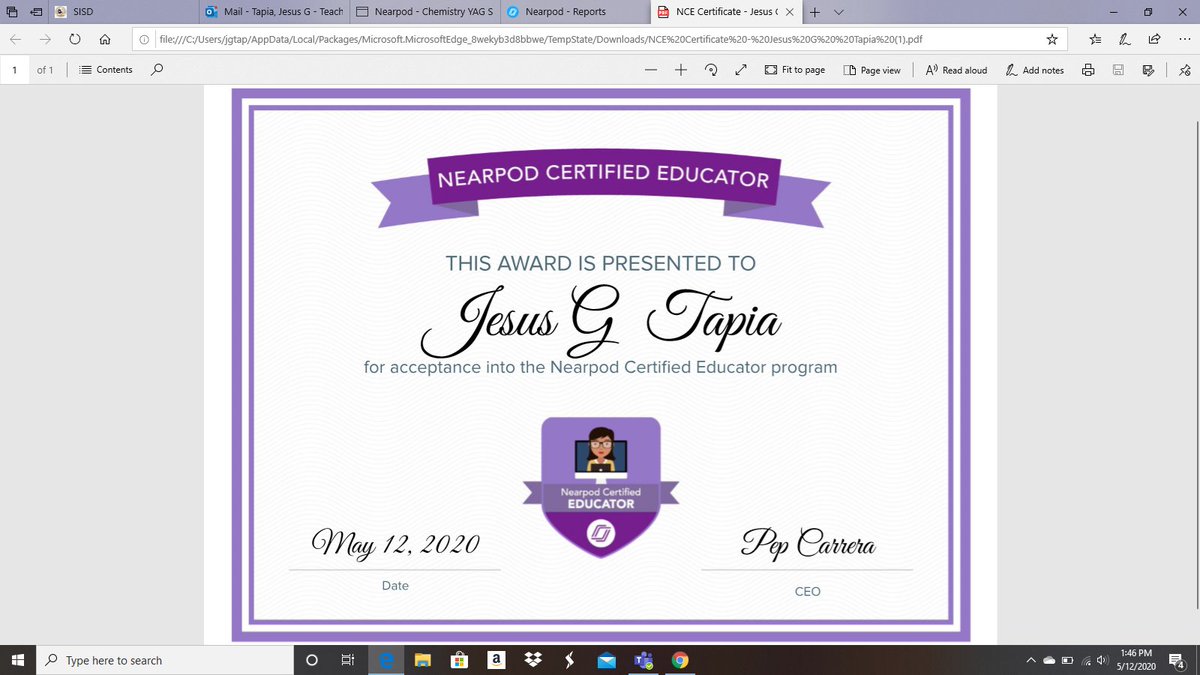Open Mail app from taskbar
The width and height of the screenshot is (1200, 675).
(x=606, y=660)
